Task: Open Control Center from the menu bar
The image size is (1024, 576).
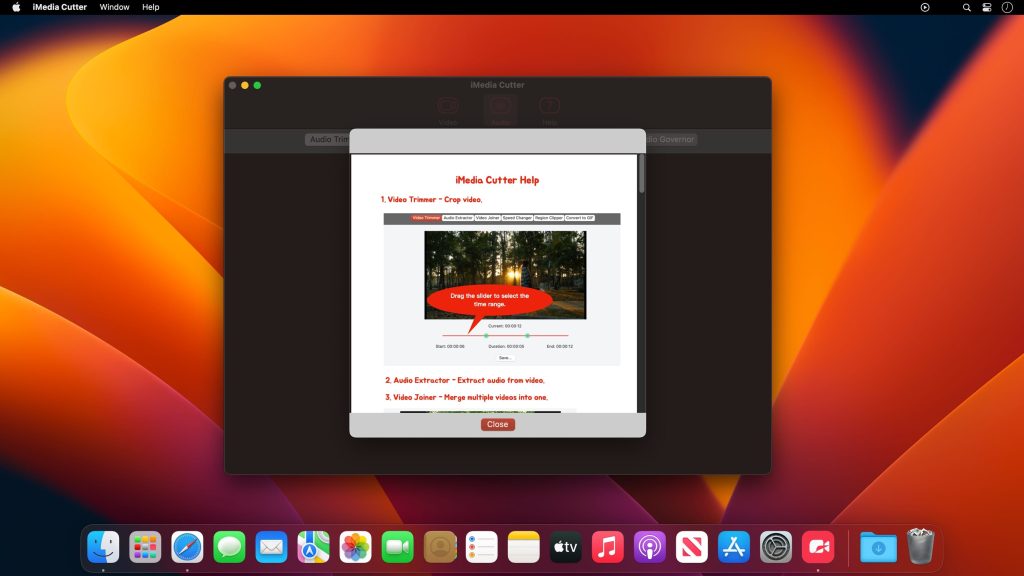Action: 988,7
